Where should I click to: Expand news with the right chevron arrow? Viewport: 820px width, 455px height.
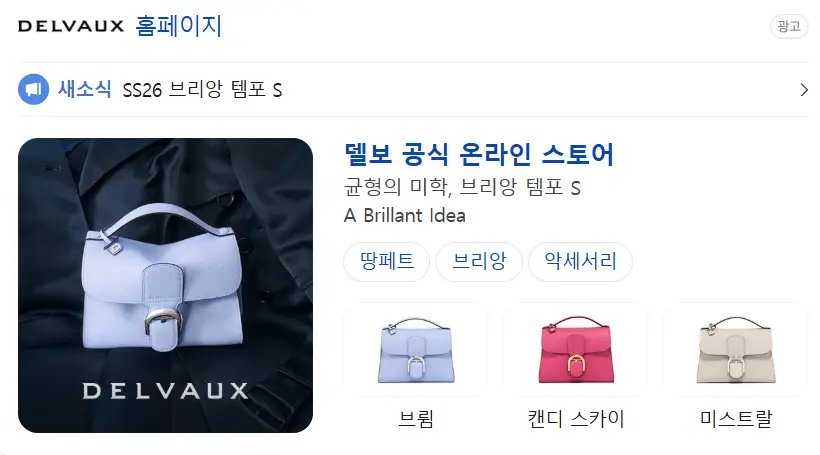pos(804,90)
